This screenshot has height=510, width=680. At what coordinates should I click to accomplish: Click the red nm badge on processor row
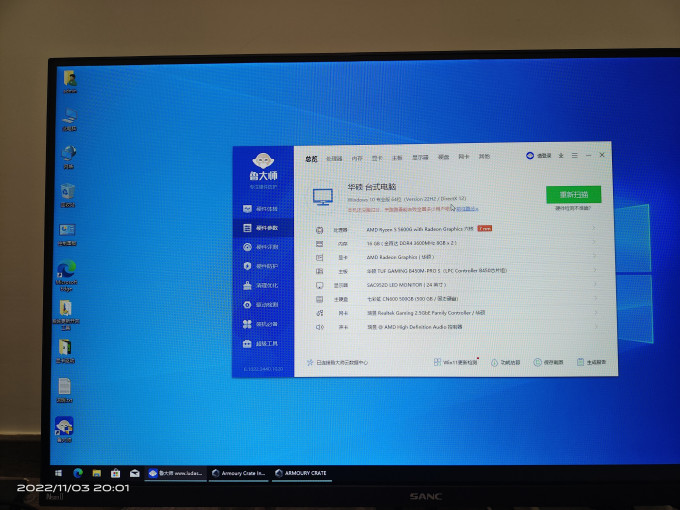[484, 228]
